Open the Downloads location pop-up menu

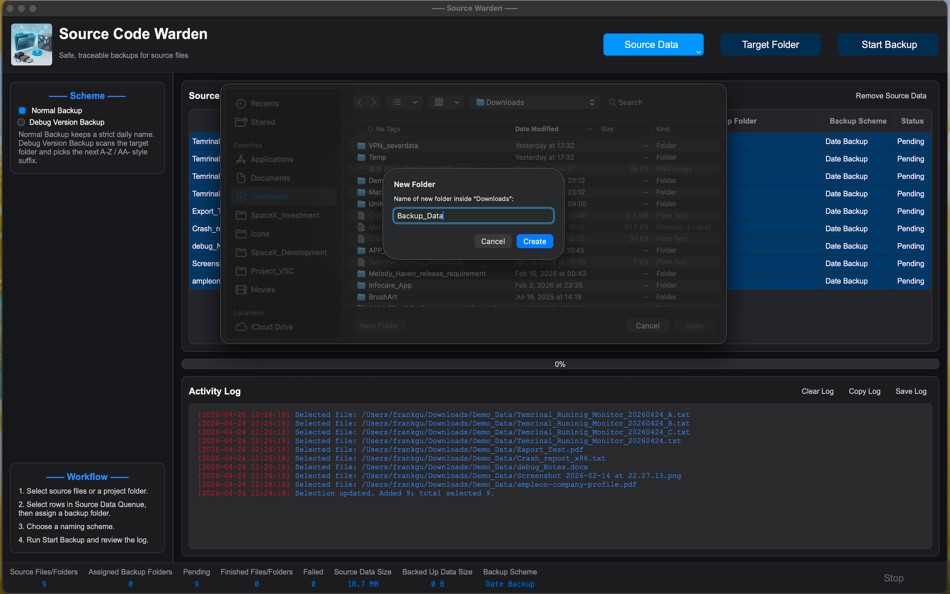(536, 102)
